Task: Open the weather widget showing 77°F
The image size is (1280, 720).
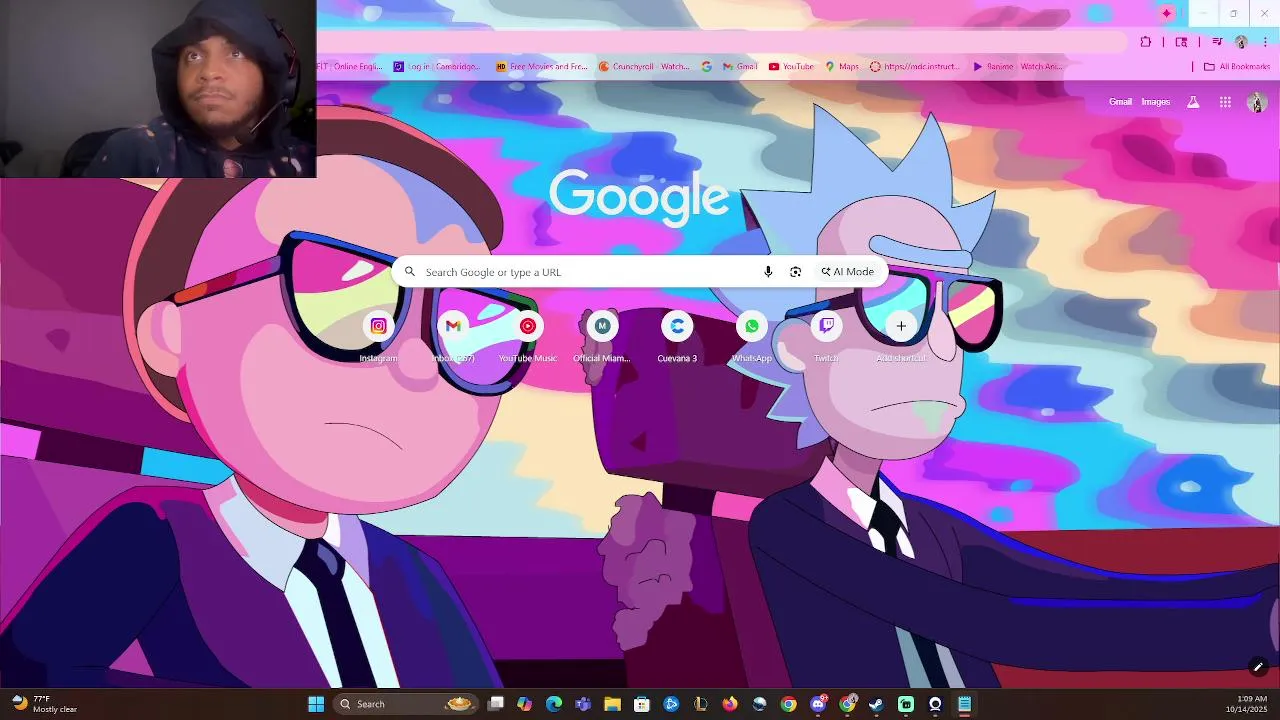Action: pyautogui.click(x=45, y=704)
